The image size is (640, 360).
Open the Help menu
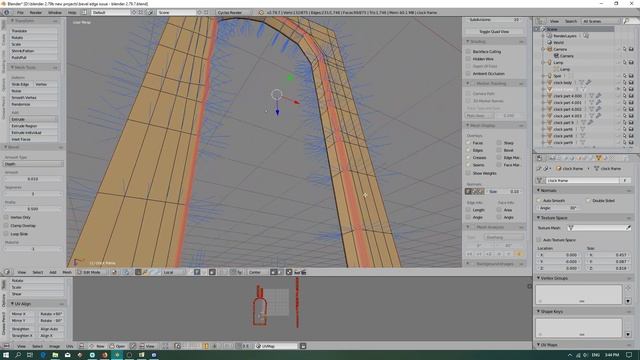72,13
